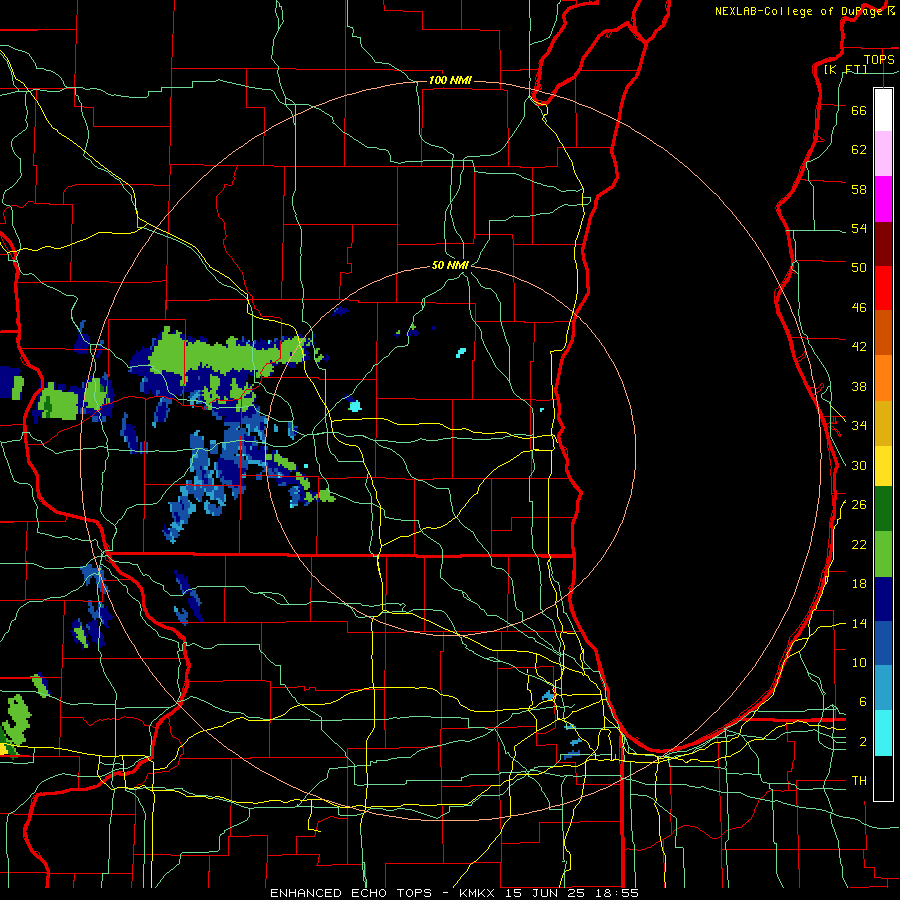This screenshot has width=900, height=900.
Task: Click legend value 50
Action: (x=859, y=268)
